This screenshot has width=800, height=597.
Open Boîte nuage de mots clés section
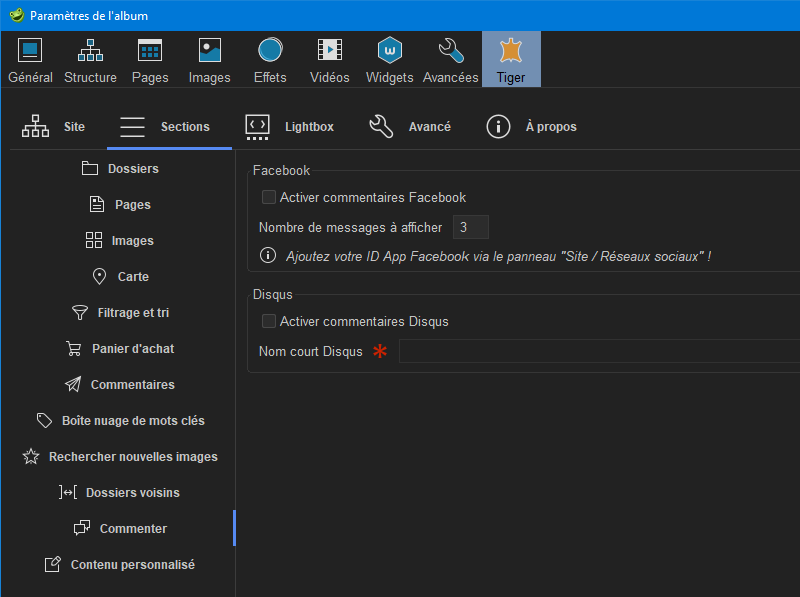[x=120, y=421]
